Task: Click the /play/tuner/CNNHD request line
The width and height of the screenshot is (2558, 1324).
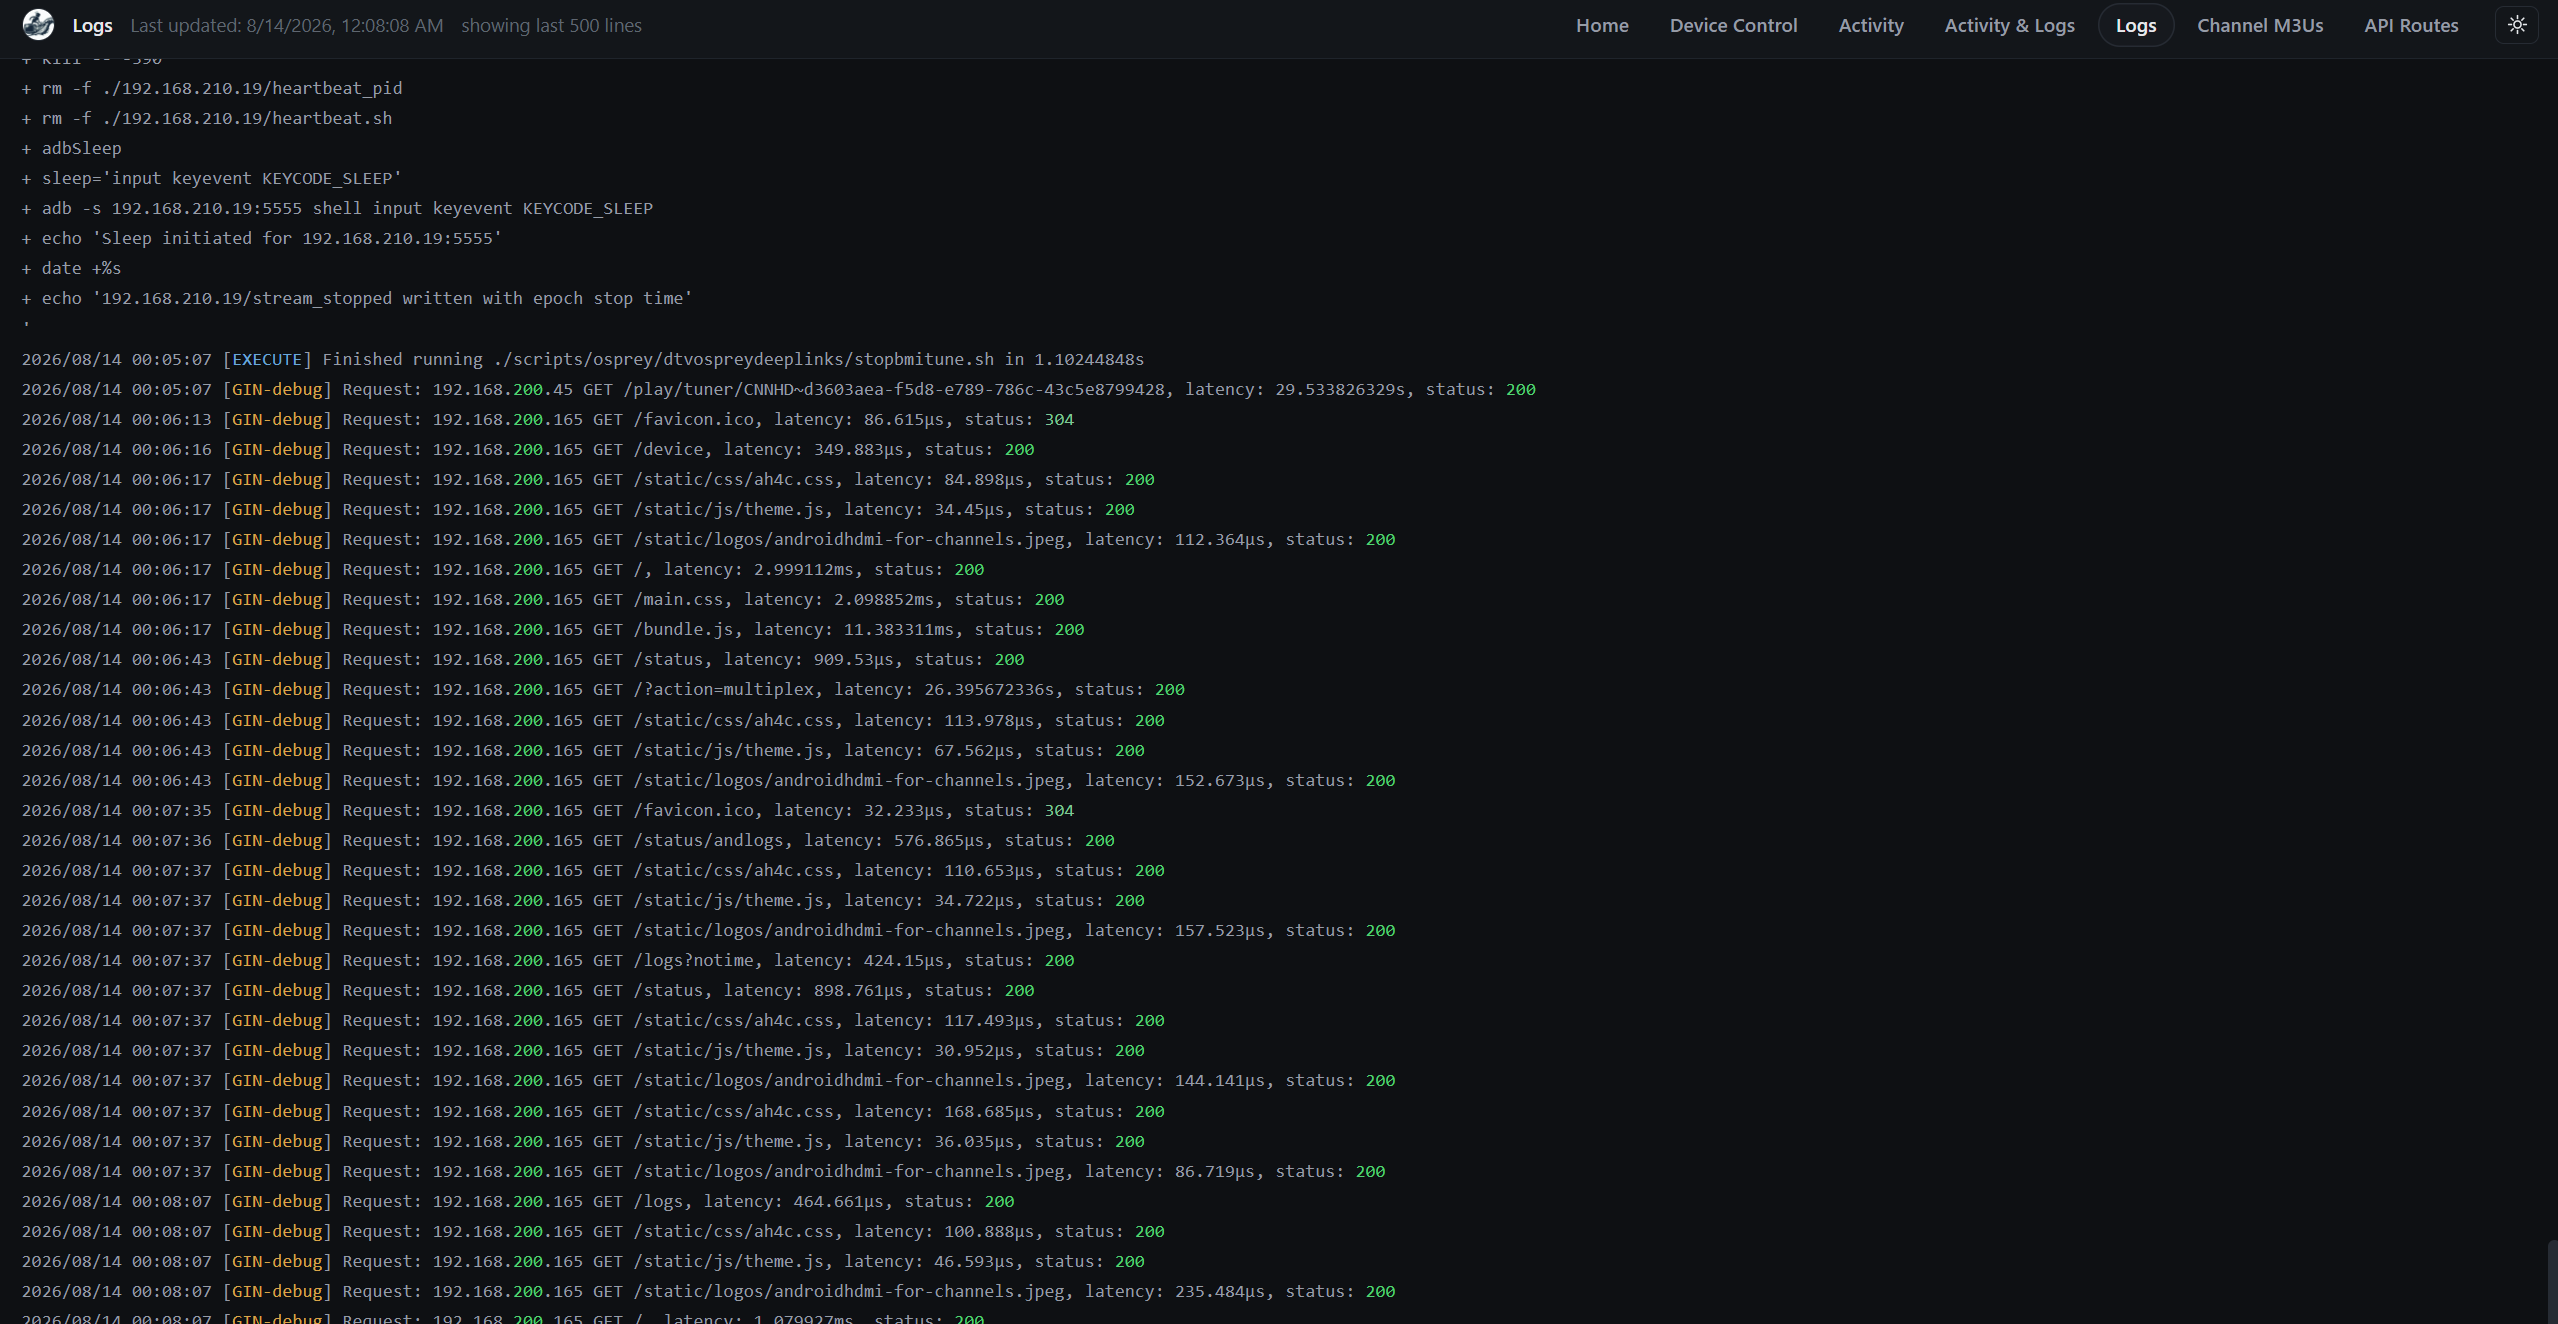Action: point(779,389)
